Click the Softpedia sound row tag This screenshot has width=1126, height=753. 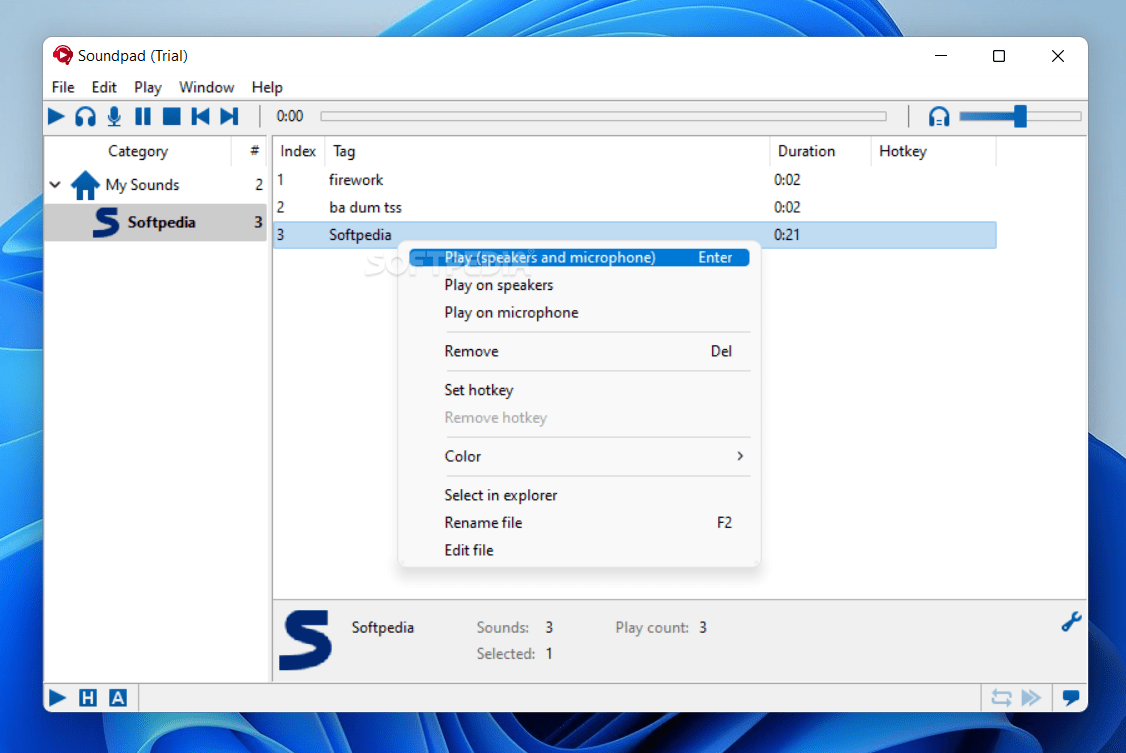(x=360, y=235)
